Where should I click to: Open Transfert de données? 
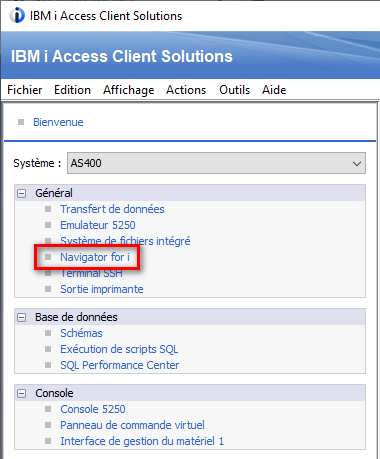(x=112, y=209)
